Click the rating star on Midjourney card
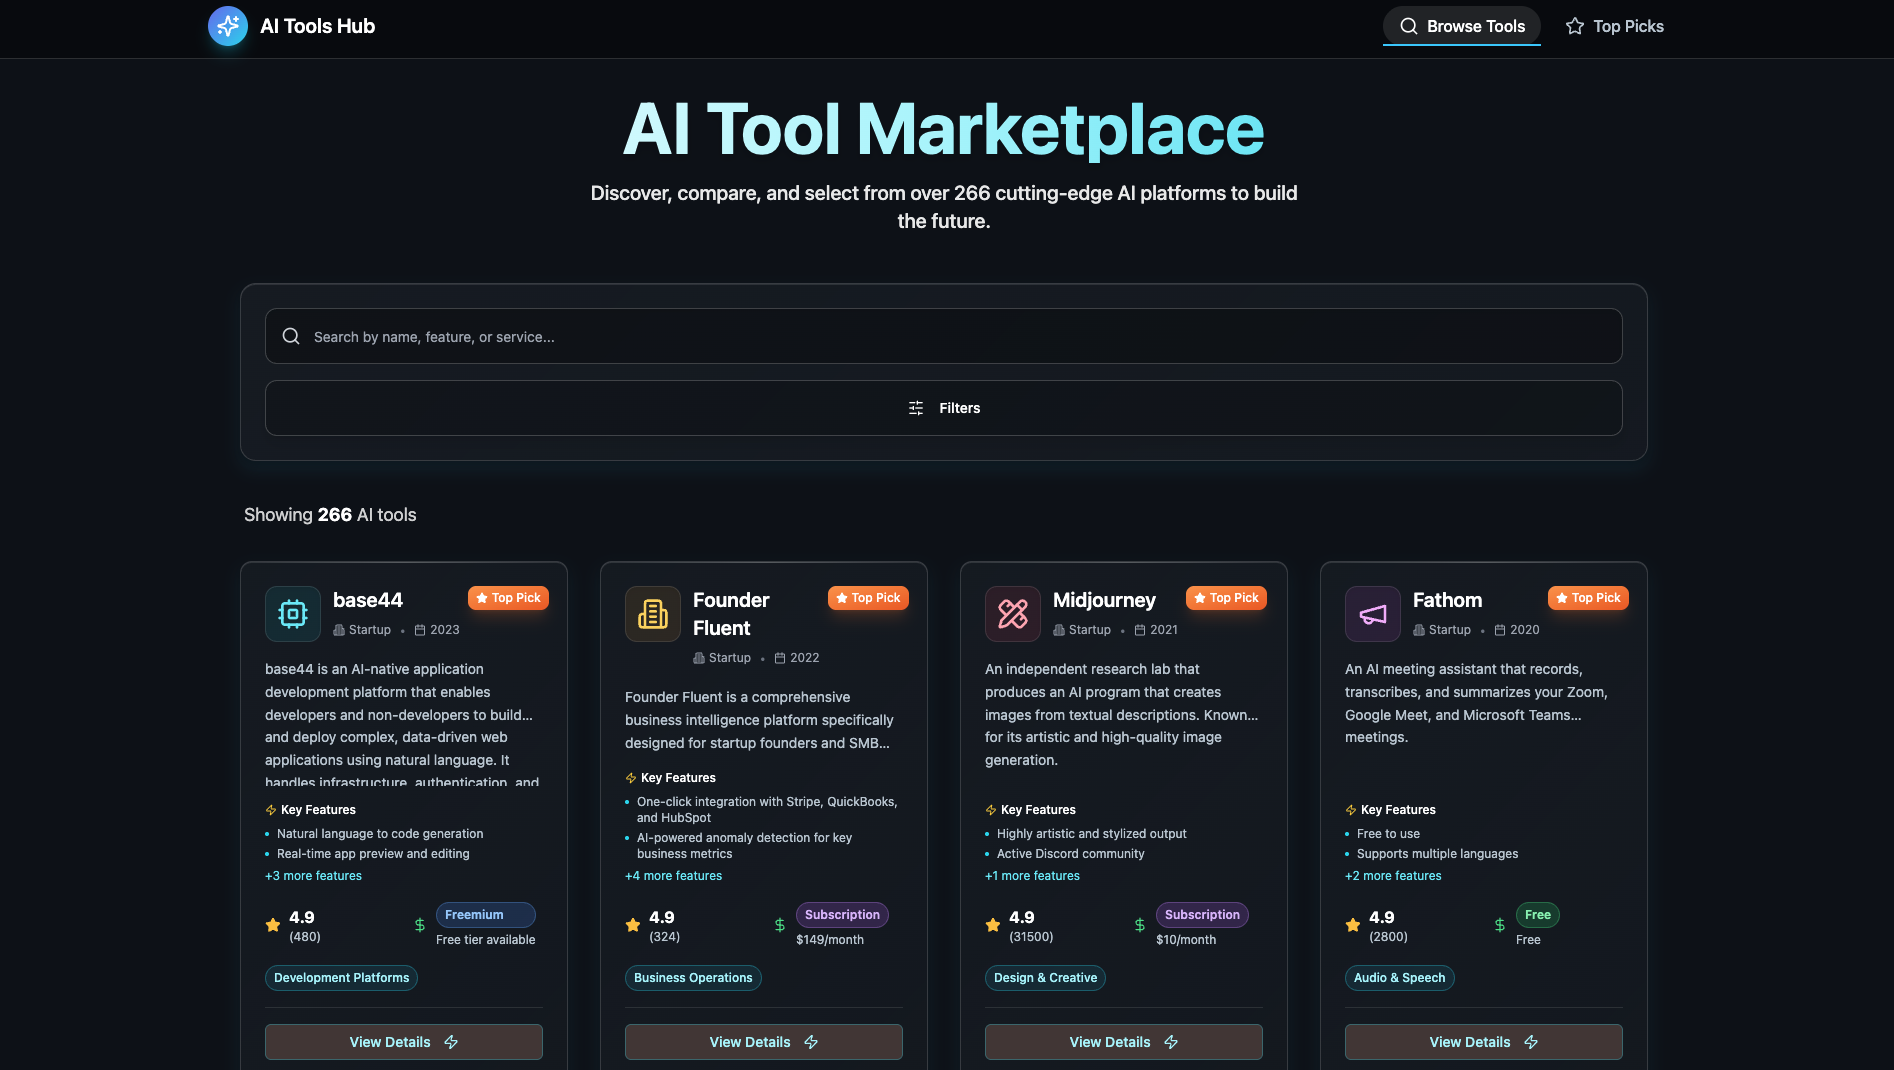Viewport: 1894px width, 1070px height. pos(993,926)
